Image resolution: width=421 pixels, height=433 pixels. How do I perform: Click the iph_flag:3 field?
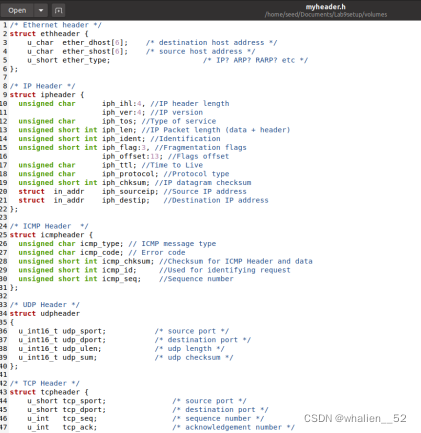coord(126,147)
